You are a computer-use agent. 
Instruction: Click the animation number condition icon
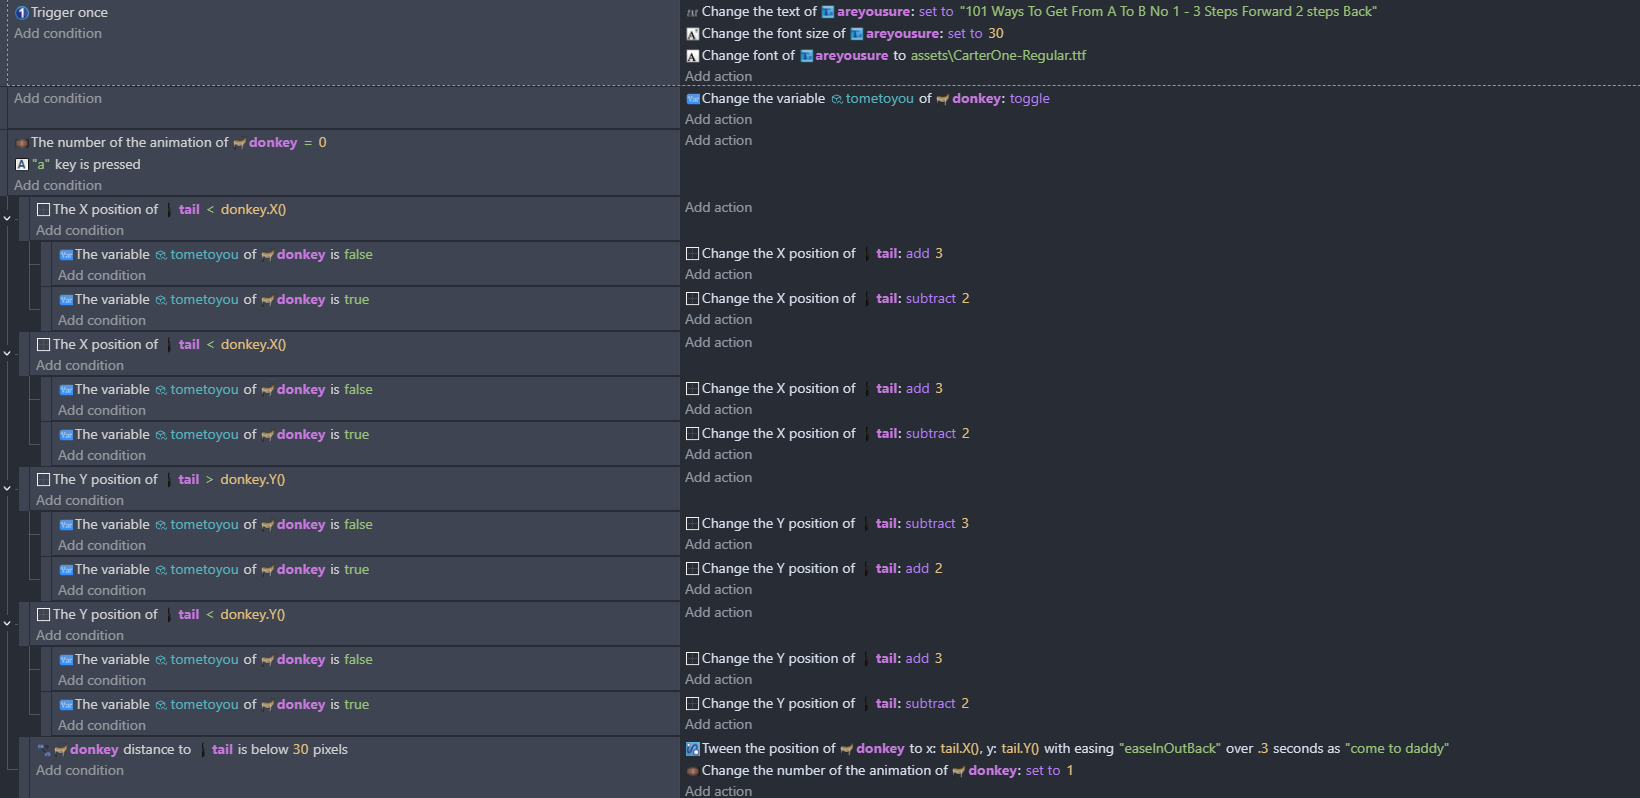pos(21,143)
